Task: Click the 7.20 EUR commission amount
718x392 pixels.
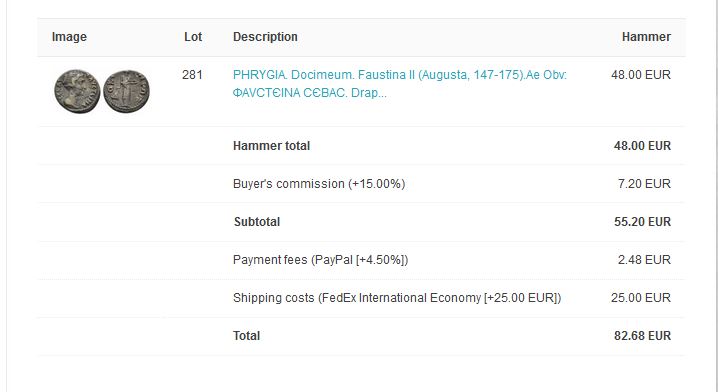Action: point(644,184)
